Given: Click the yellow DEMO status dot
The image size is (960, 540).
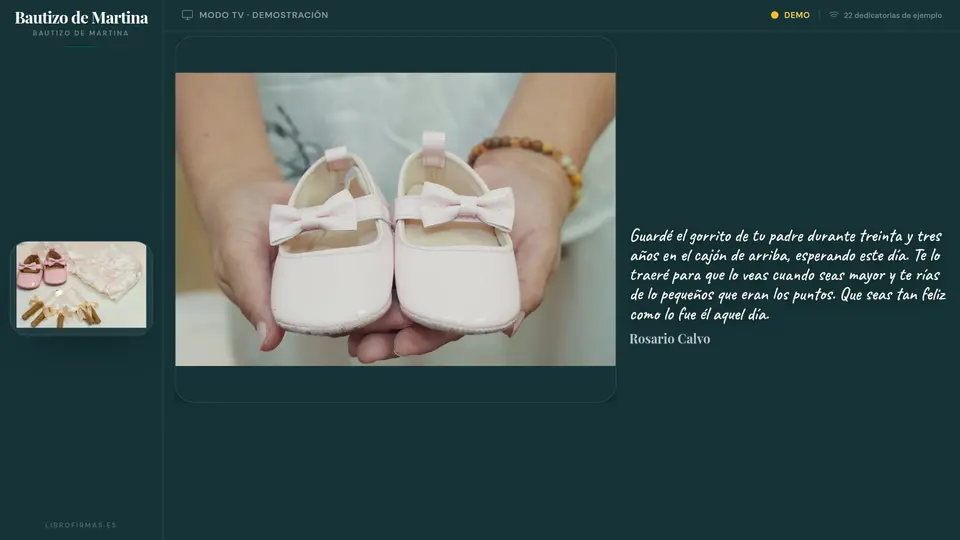Looking at the screenshot, I should (774, 15).
